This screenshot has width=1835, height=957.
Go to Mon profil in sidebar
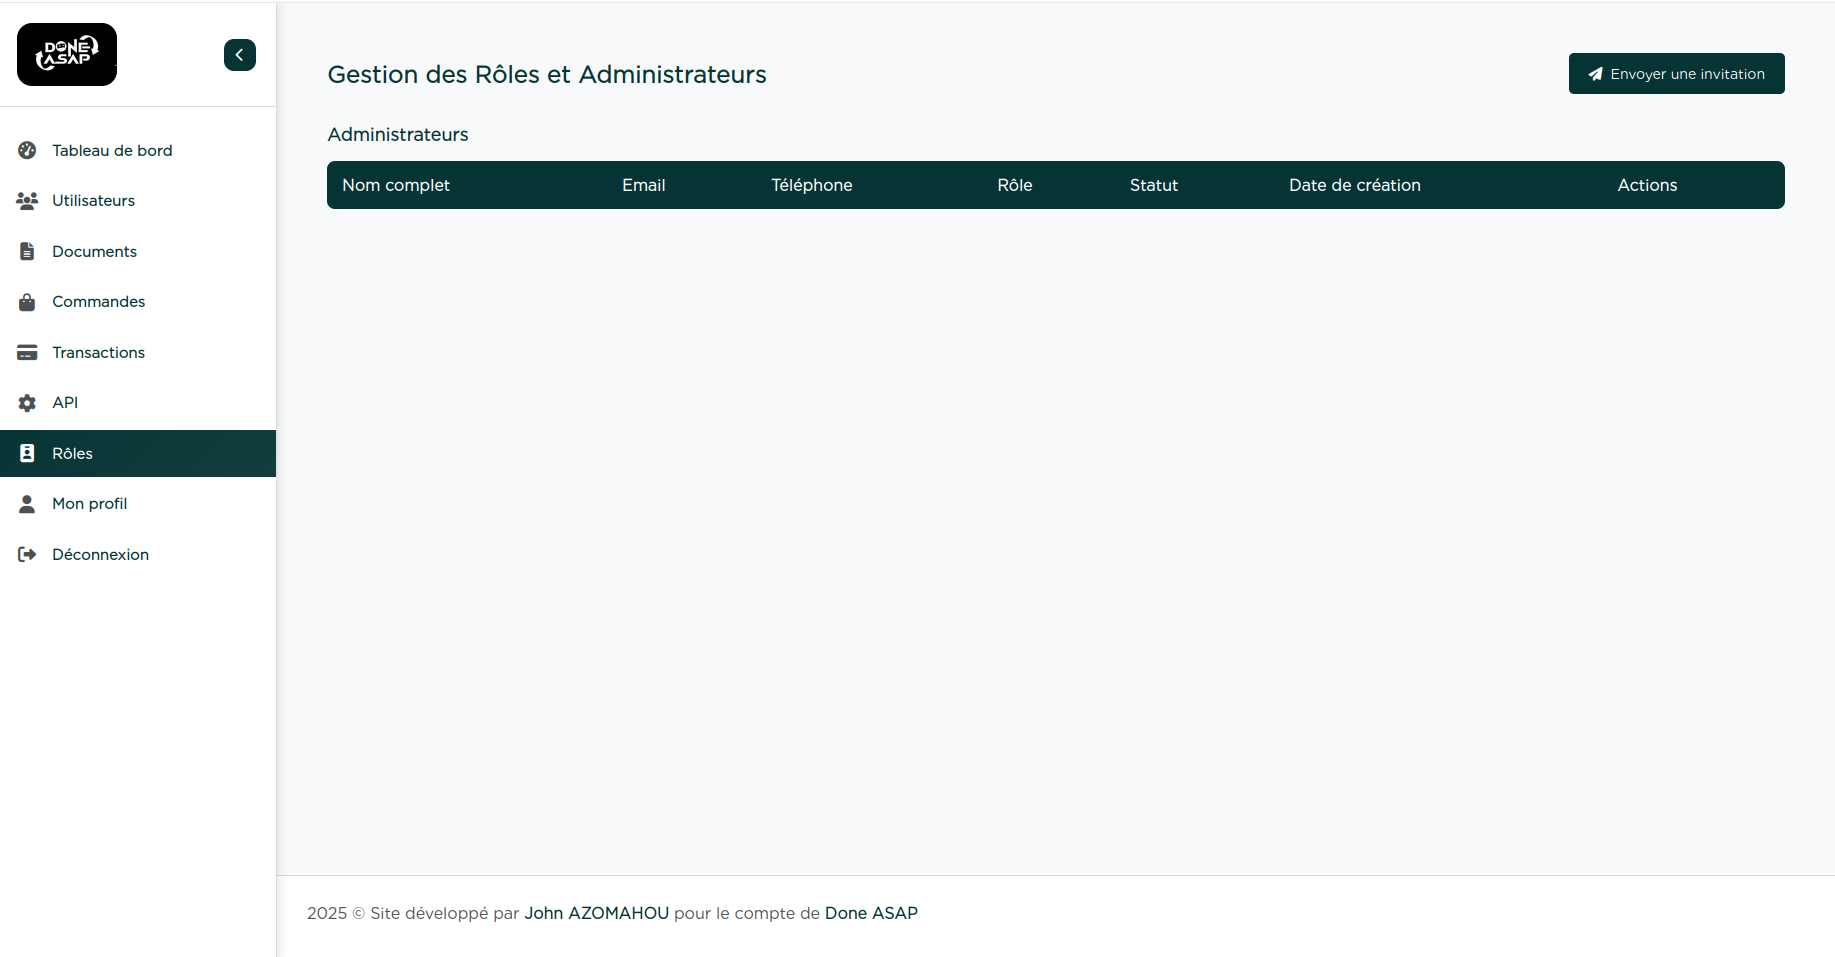pyautogui.click(x=89, y=504)
